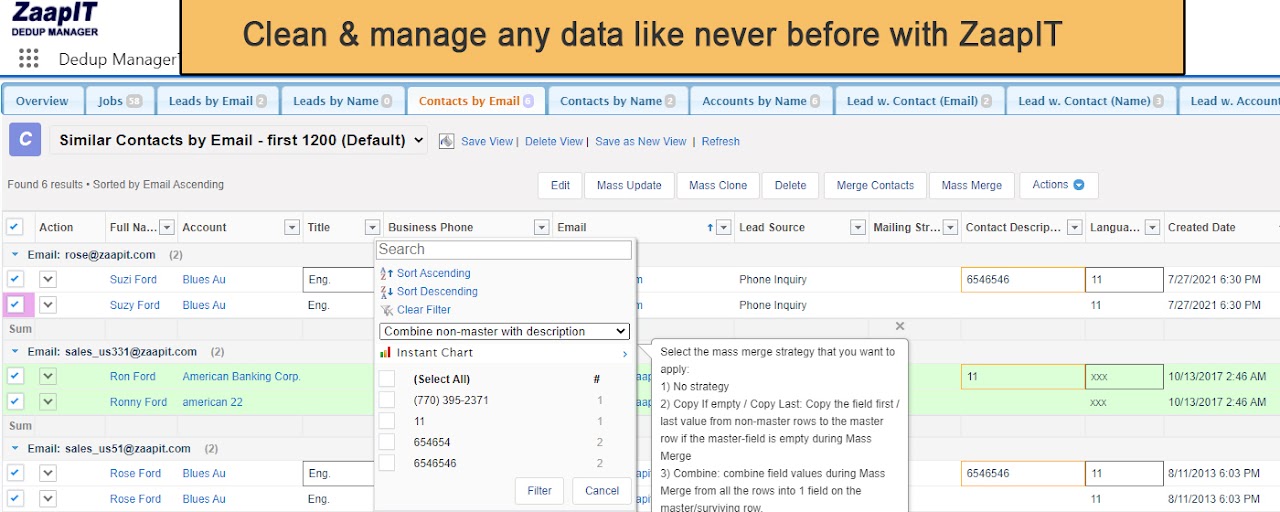Switch to the Contacts by Name tab
The height and width of the screenshot is (512, 1280).
click(x=617, y=101)
